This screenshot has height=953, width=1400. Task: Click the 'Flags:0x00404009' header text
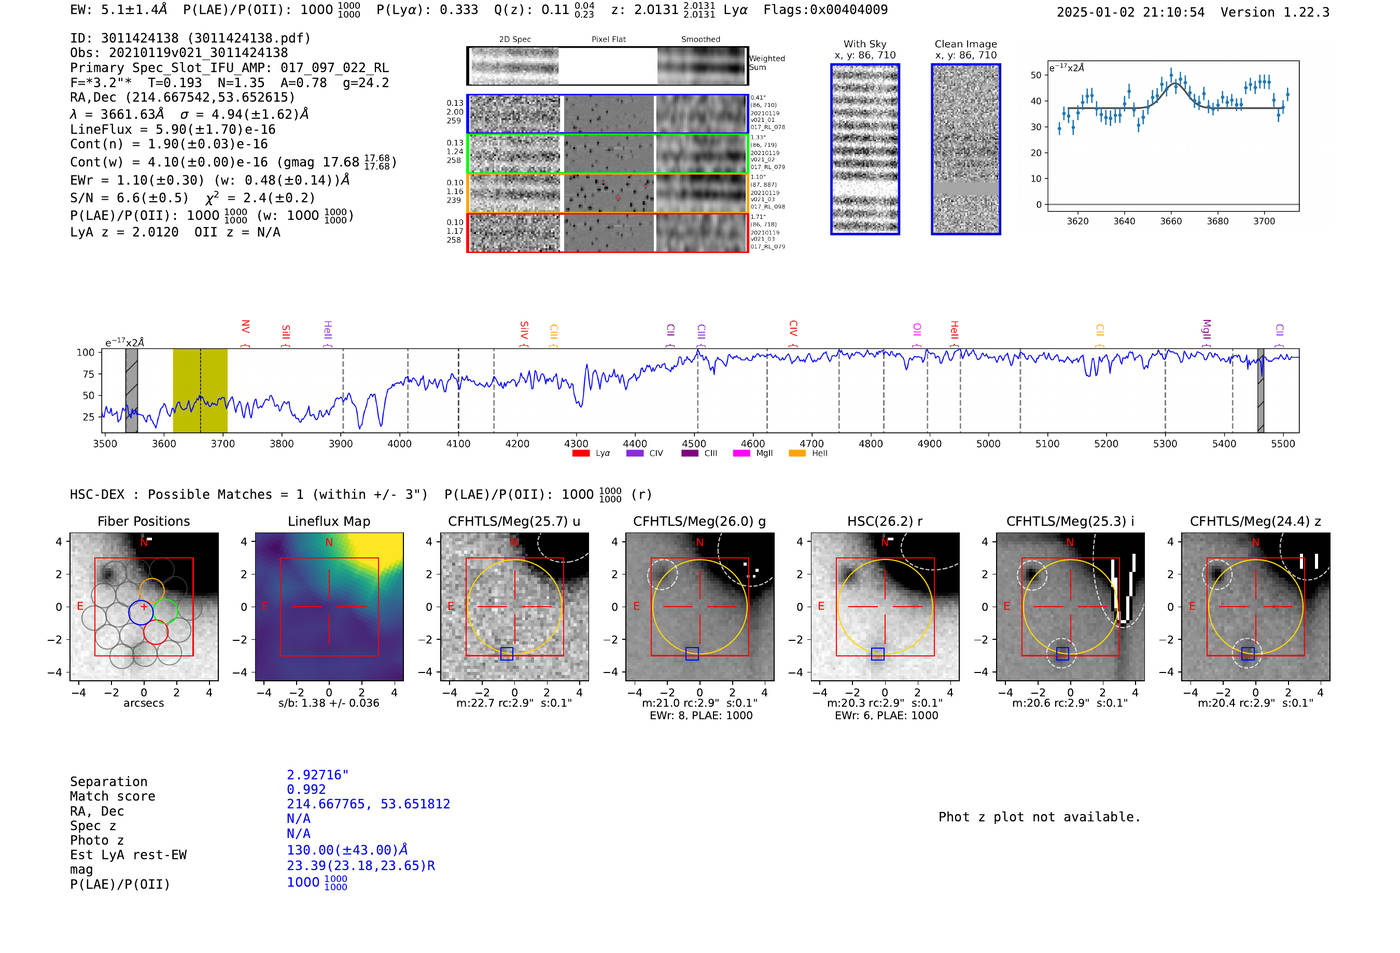click(825, 10)
